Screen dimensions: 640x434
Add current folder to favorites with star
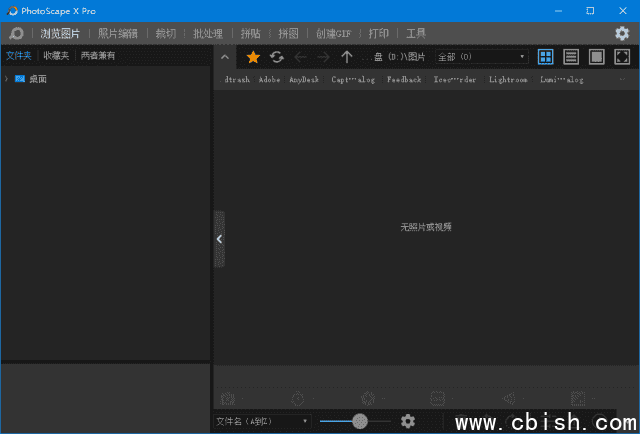click(253, 57)
